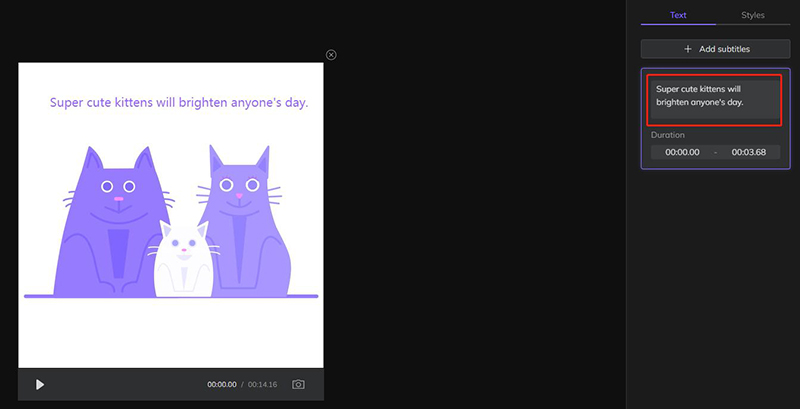
Task: Set the start time 00:00.00
Action: (682, 152)
